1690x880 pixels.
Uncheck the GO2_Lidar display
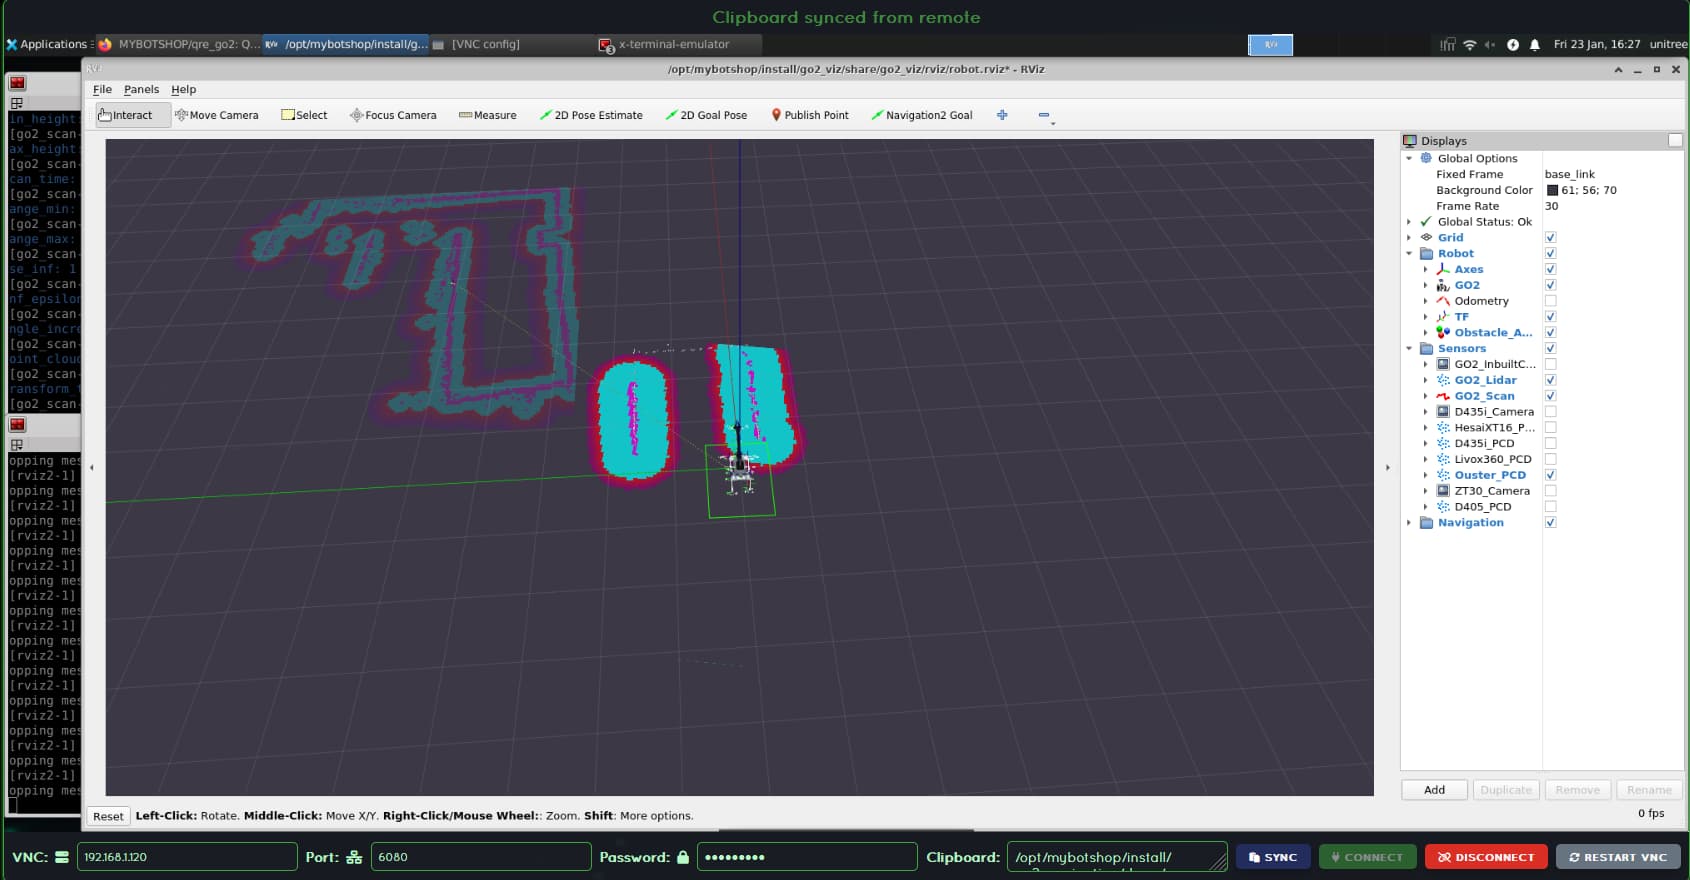tap(1550, 380)
